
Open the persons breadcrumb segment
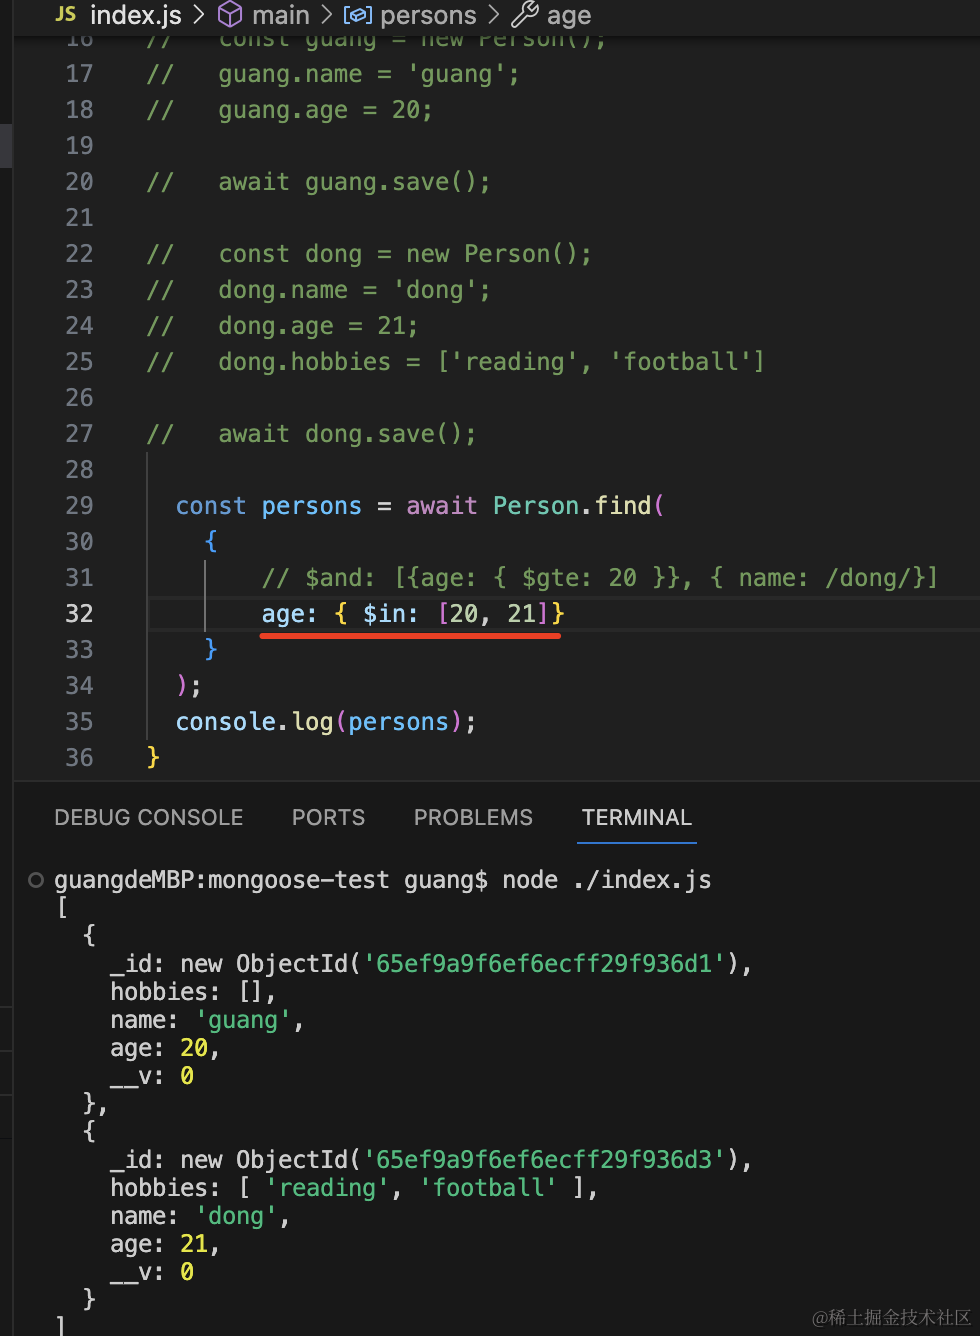[x=428, y=15]
